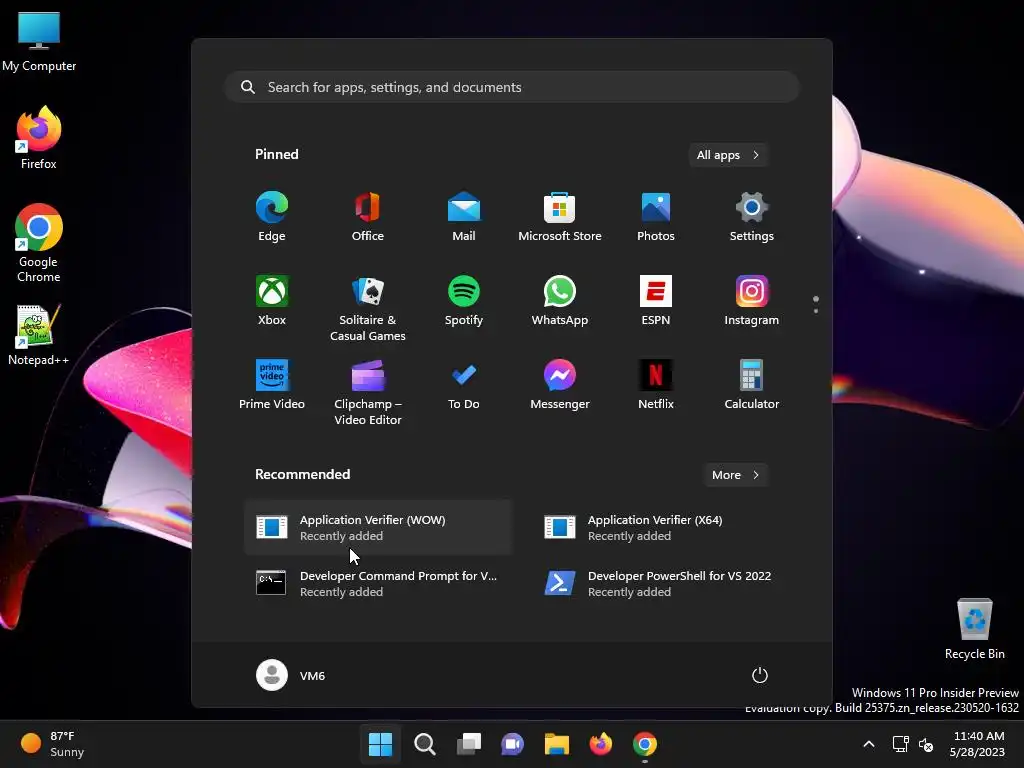Launch Prime Video

272,385
